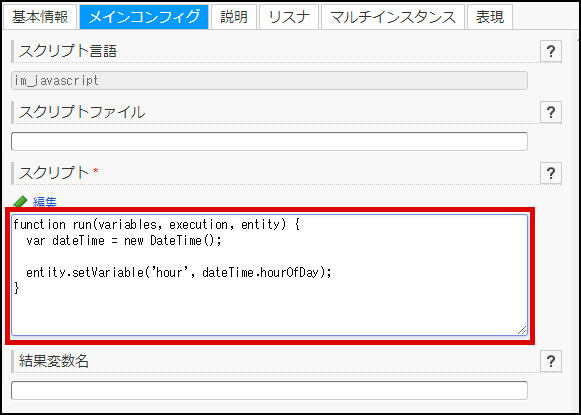The height and width of the screenshot is (415, 581).
Task: Open the 基本情報 tab
Action: tap(40, 17)
